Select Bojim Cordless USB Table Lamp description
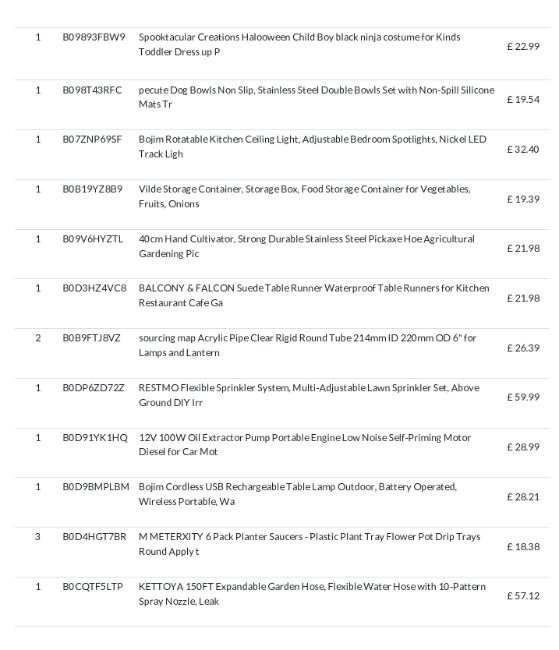This screenshot has height=650, width=559. (x=298, y=494)
